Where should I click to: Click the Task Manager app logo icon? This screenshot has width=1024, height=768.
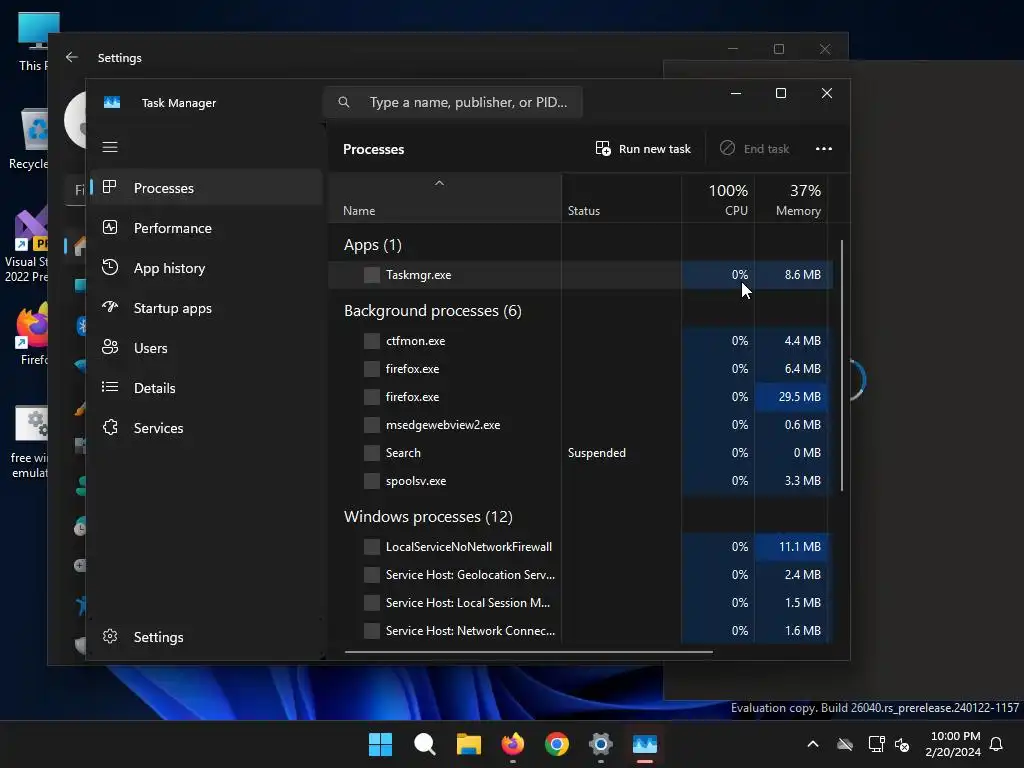112,103
